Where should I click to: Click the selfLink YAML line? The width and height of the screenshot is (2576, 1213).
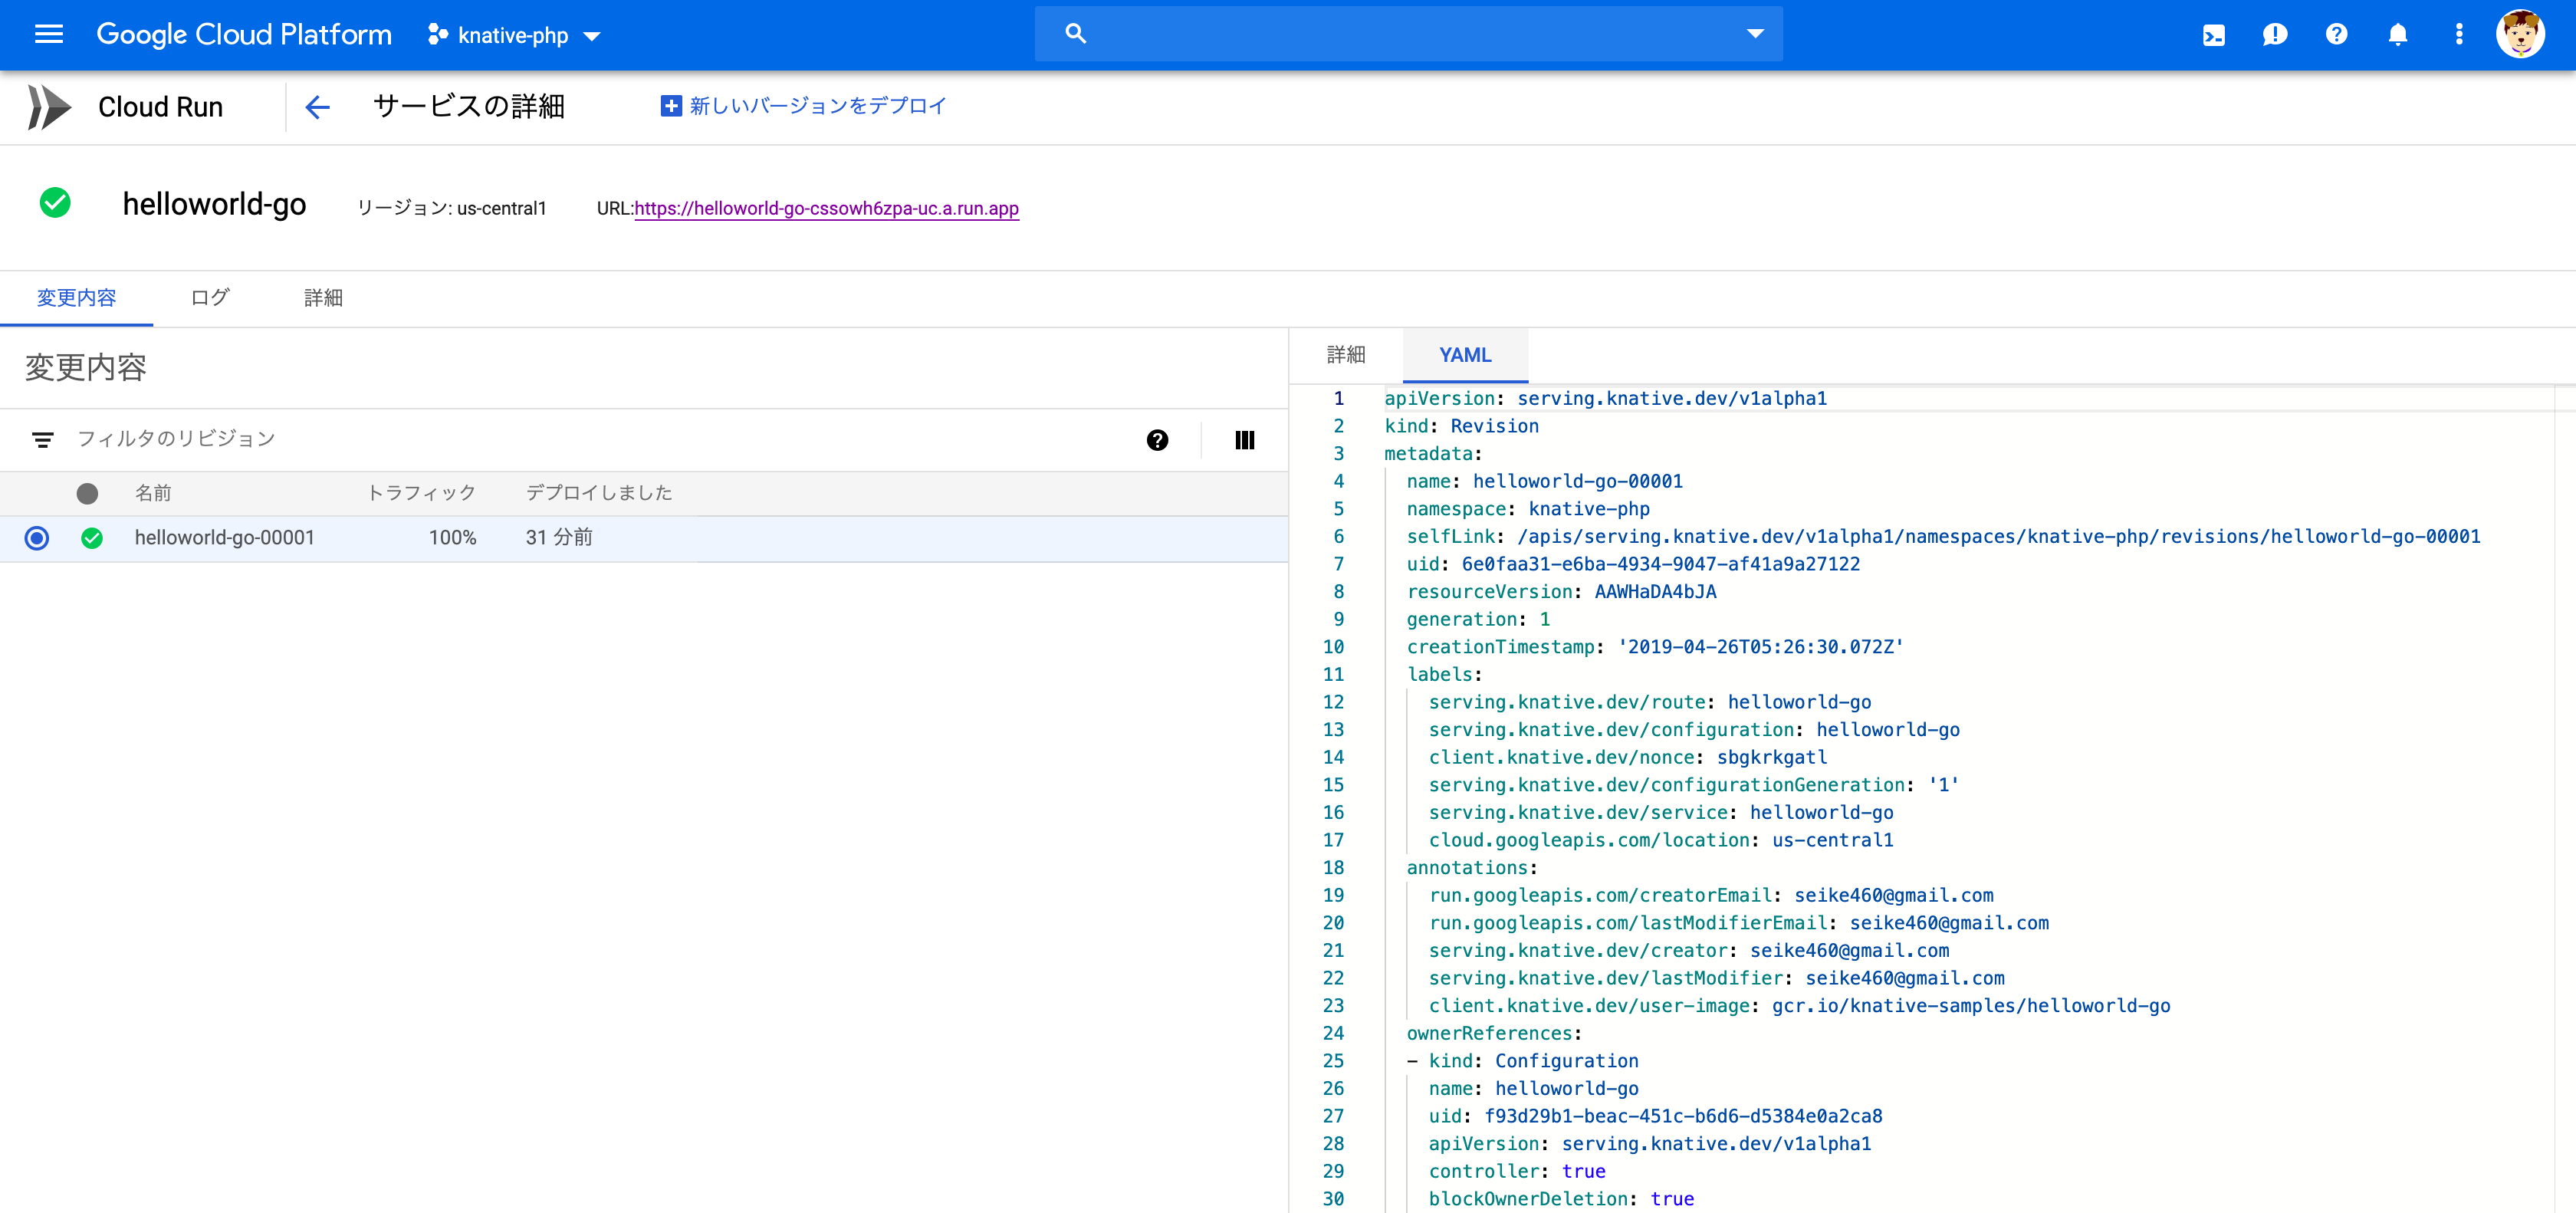tap(1943, 536)
